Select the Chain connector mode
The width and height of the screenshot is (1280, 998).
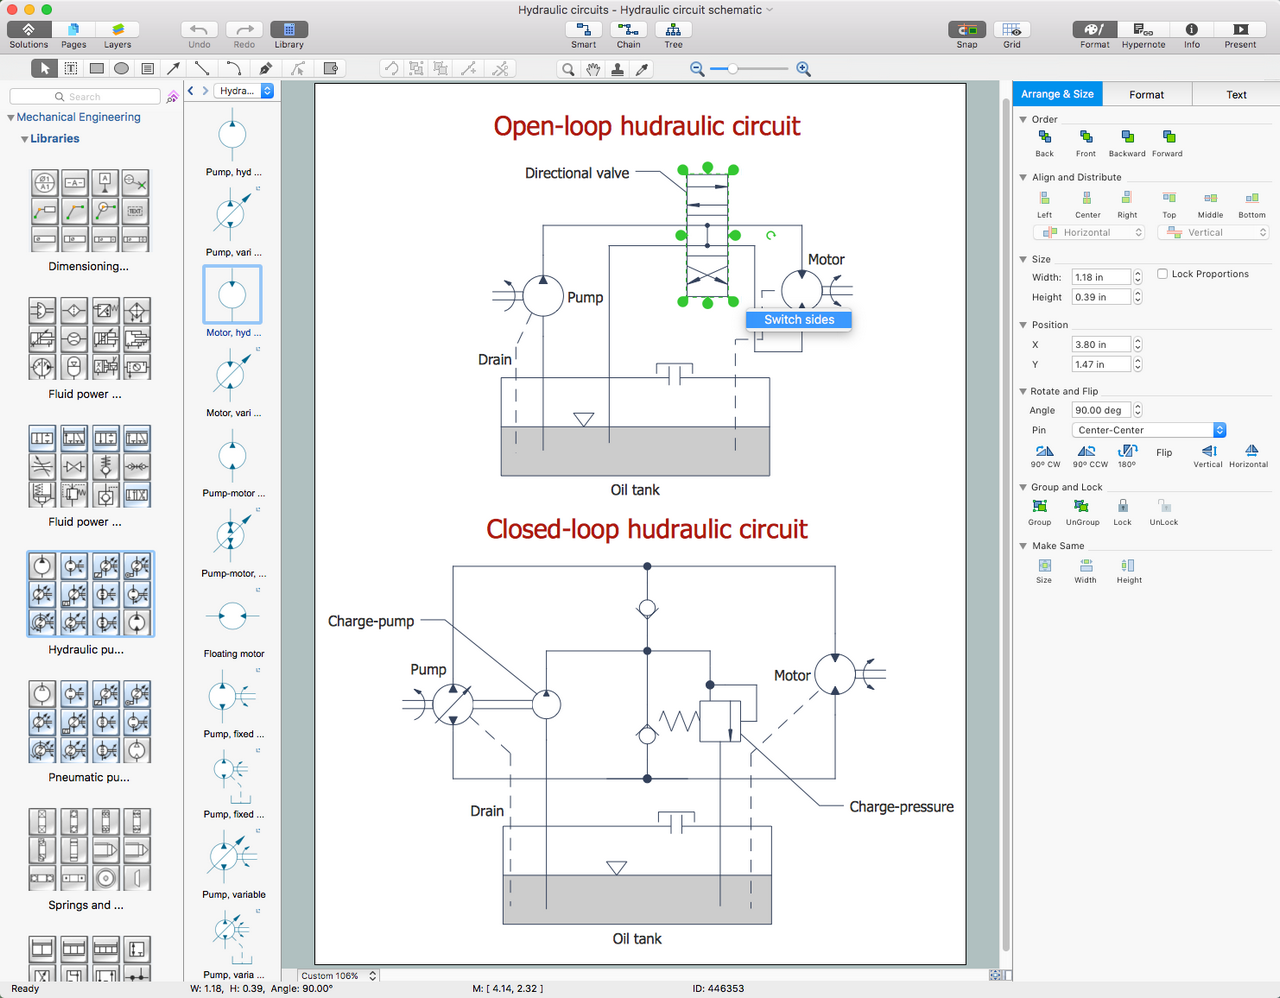(628, 30)
